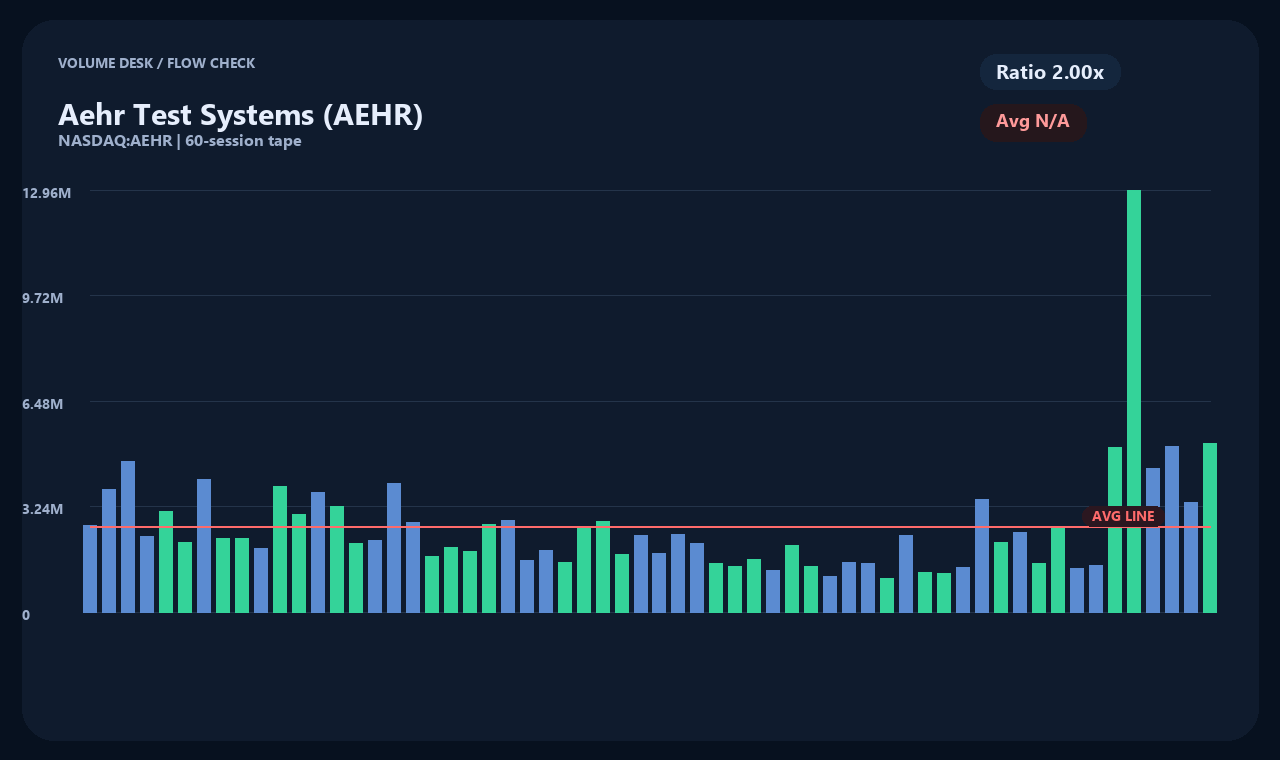Click the tallest green volume spike bar

pos(1134,401)
